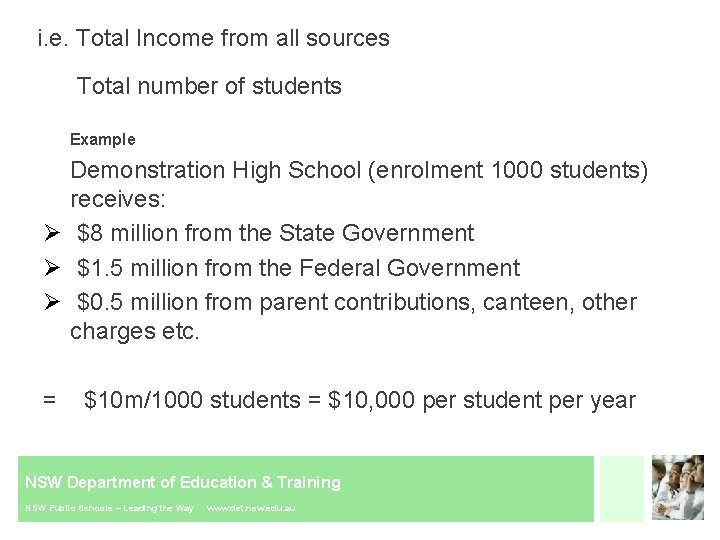Viewport: 720px width, 540px height.
Task: Click the light green square beside banner
Action: point(622,489)
